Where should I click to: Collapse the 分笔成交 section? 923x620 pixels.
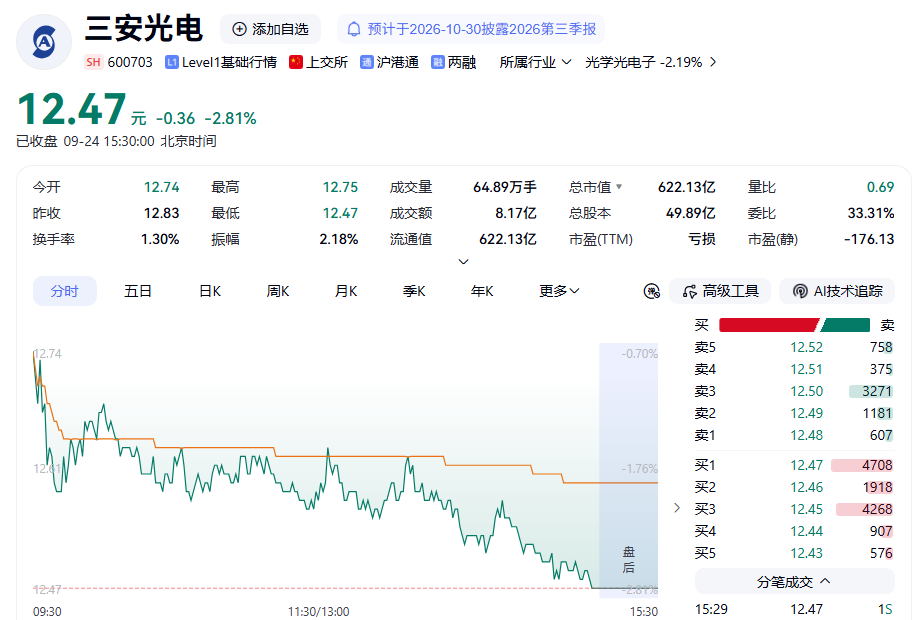click(794, 582)
